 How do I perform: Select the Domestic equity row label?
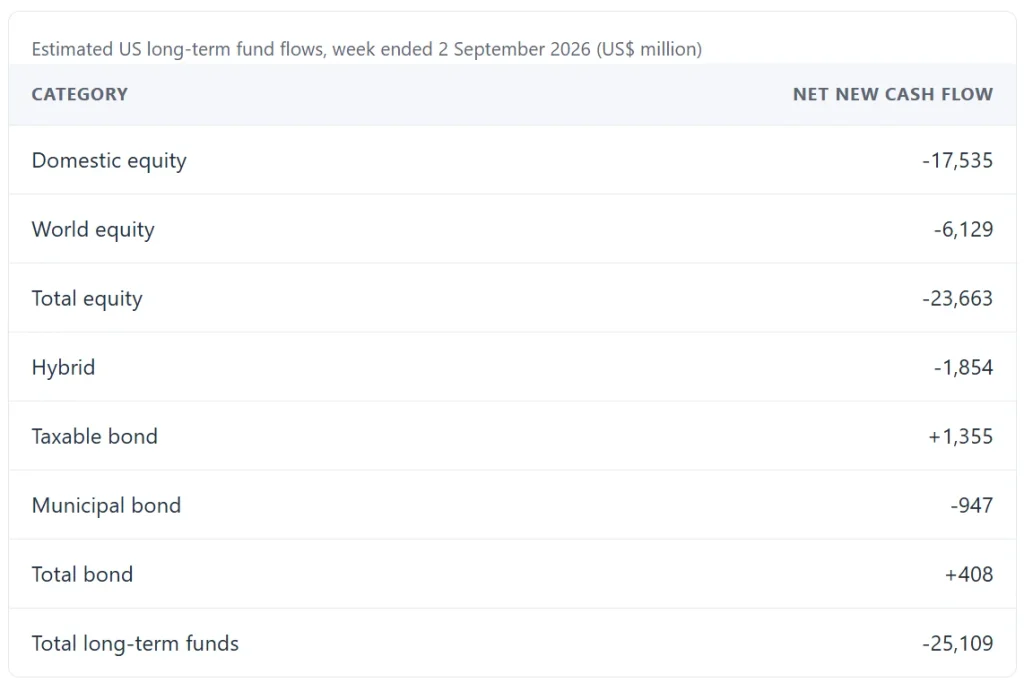coord(109,161)
